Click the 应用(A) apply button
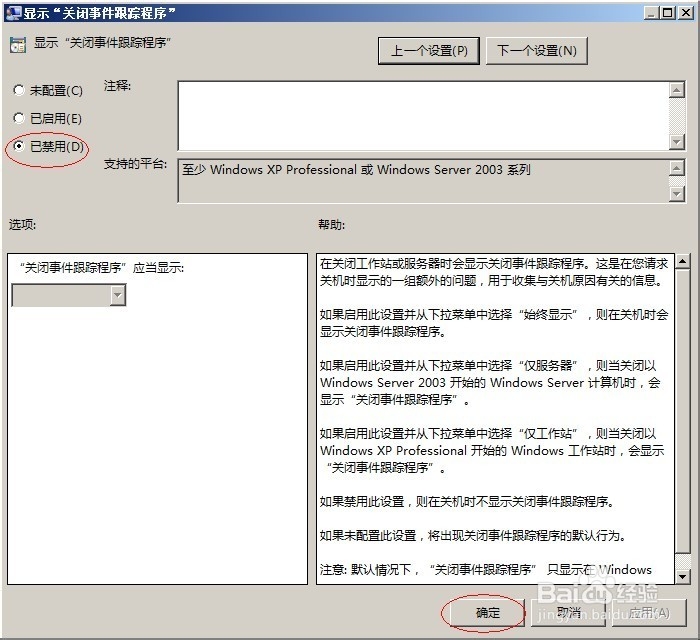Screen dimensions: 700x640 click(649, 613)
